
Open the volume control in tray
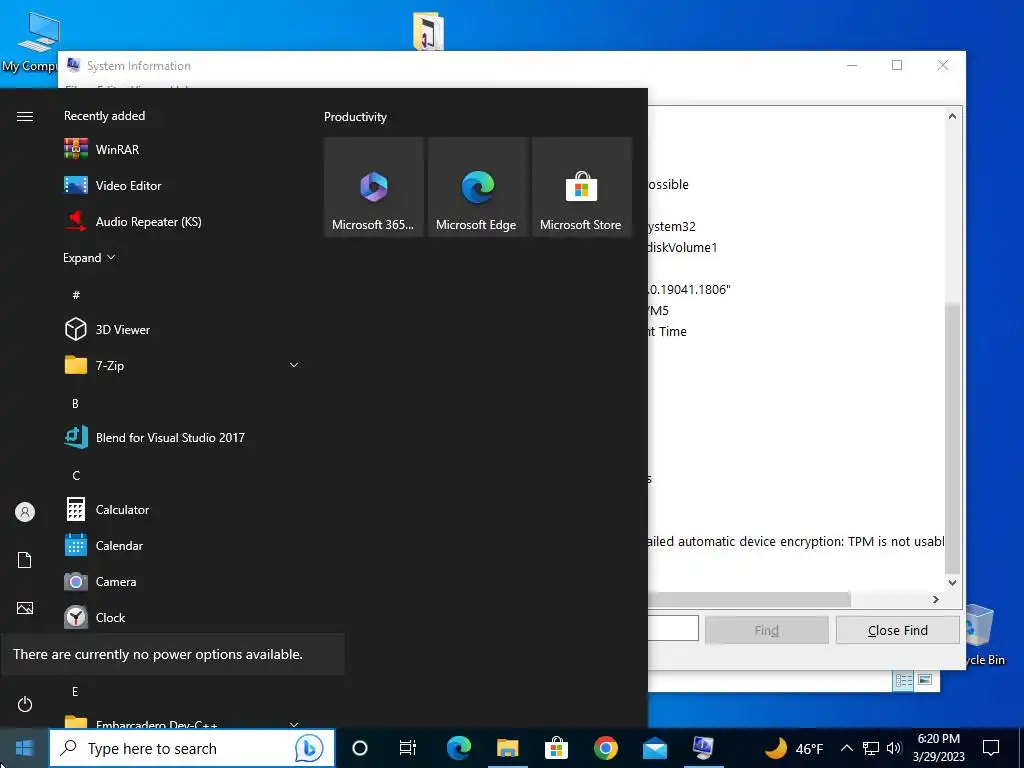point(894,748)
